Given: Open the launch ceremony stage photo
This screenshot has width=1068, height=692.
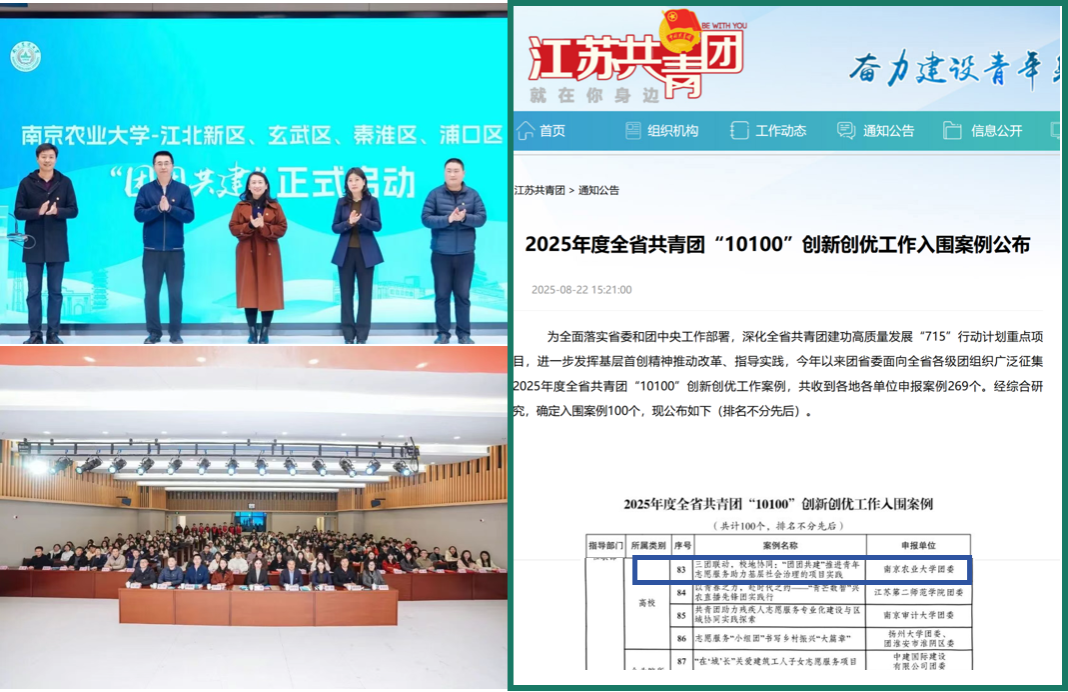Looking at the screenshot, I should pyautogui.click(x=254, y=175).
